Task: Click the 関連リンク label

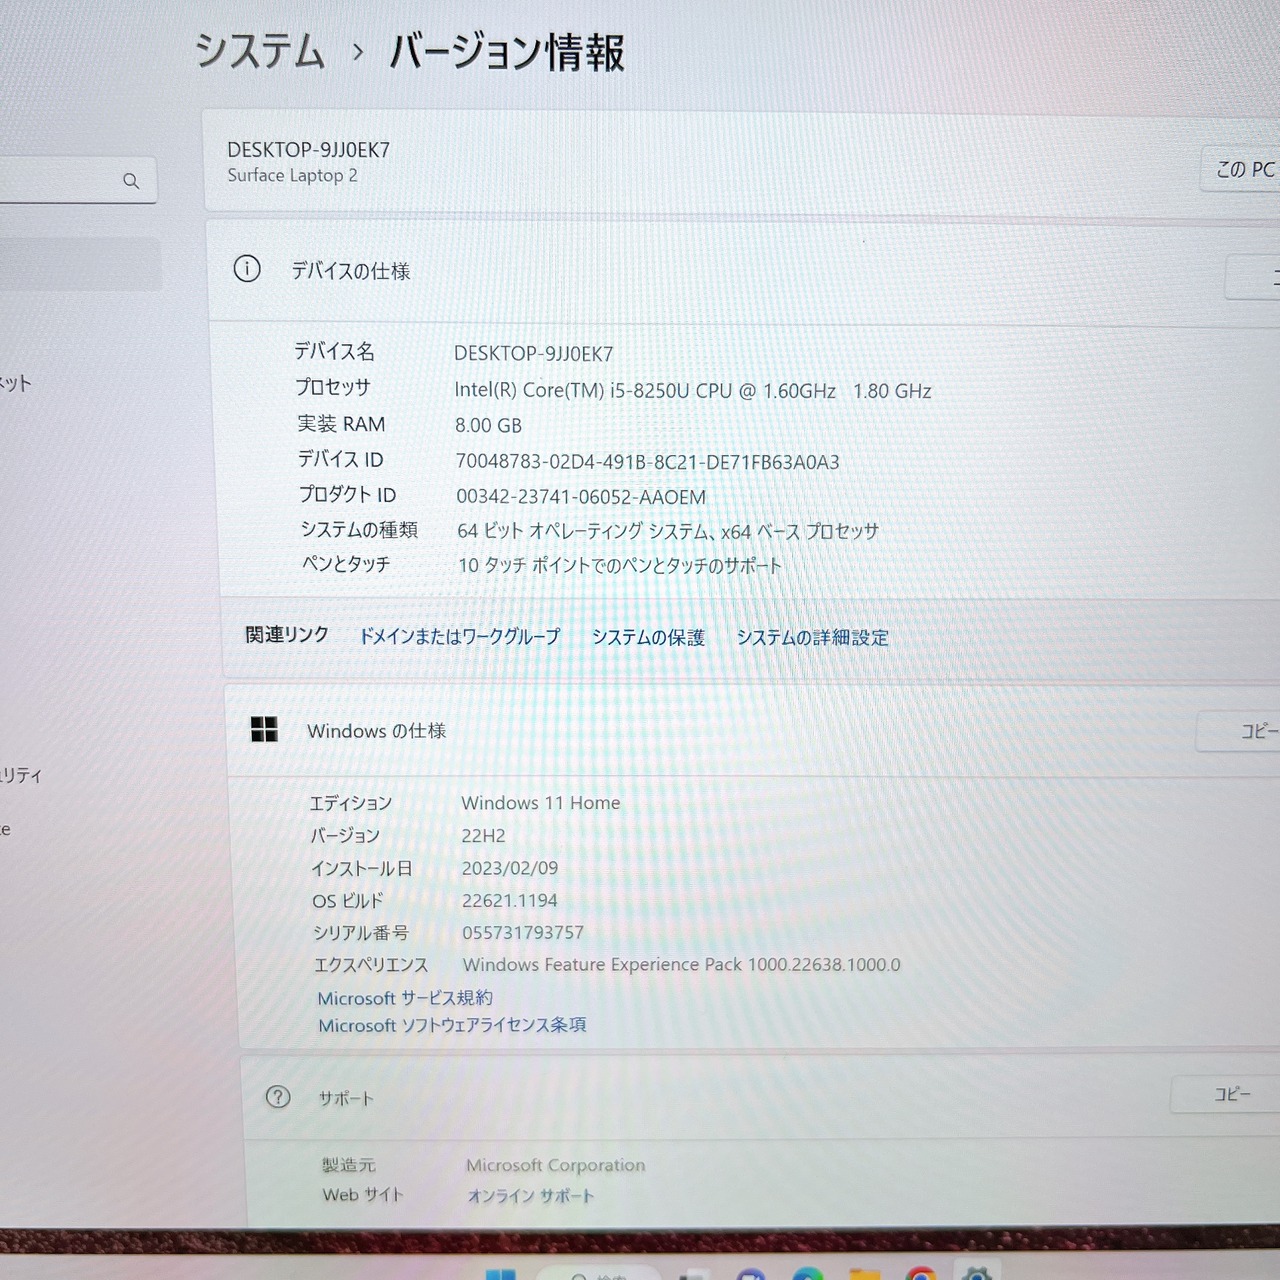Action: coord(287,635)
